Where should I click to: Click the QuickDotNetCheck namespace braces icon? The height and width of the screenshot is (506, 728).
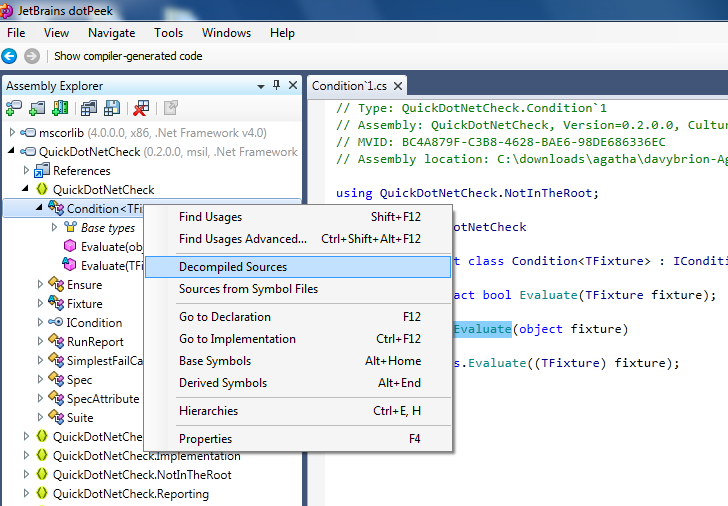click(42, 189)
